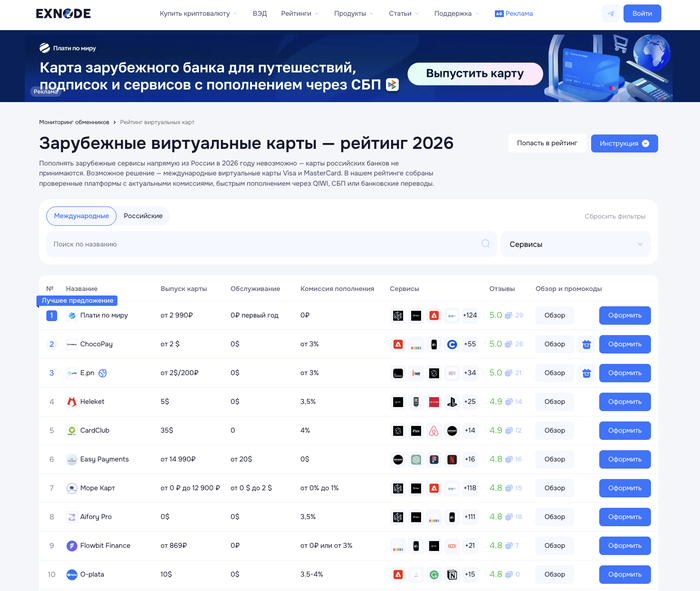Click the Telegram icon in the header
The image size is (700, 591).
610,14
